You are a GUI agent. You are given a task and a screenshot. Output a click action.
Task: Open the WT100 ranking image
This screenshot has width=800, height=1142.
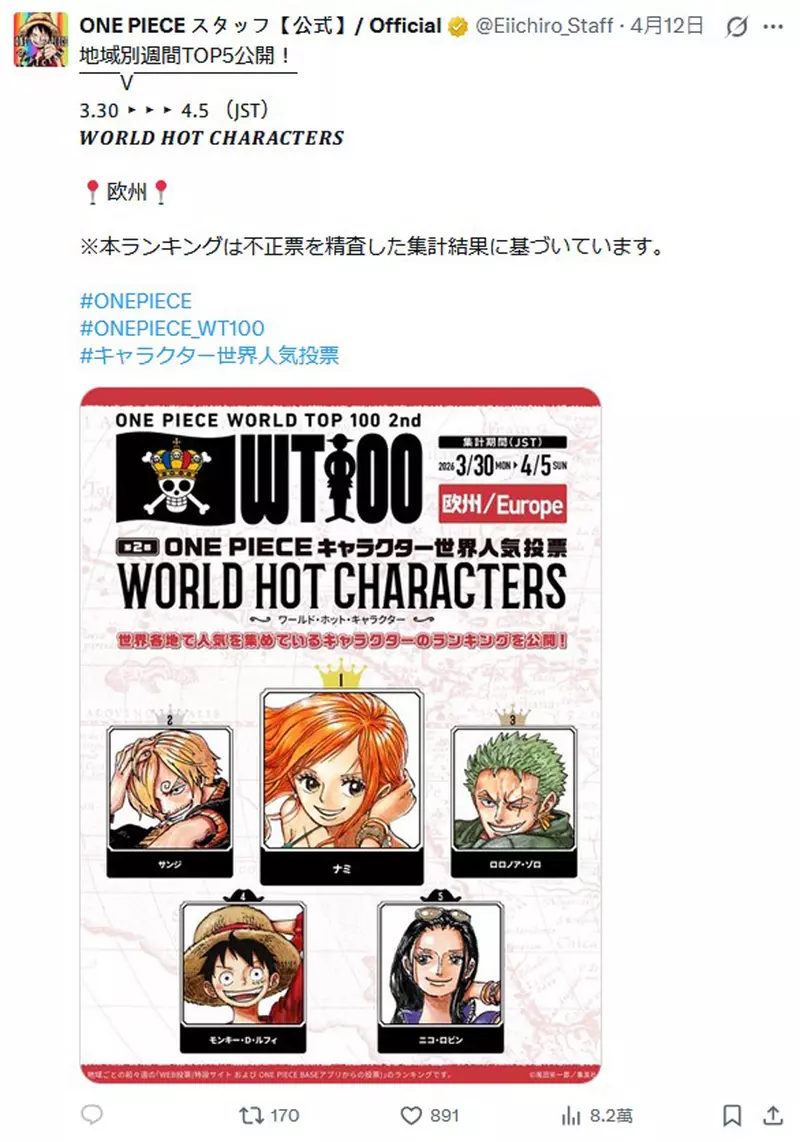pos(340,736)
